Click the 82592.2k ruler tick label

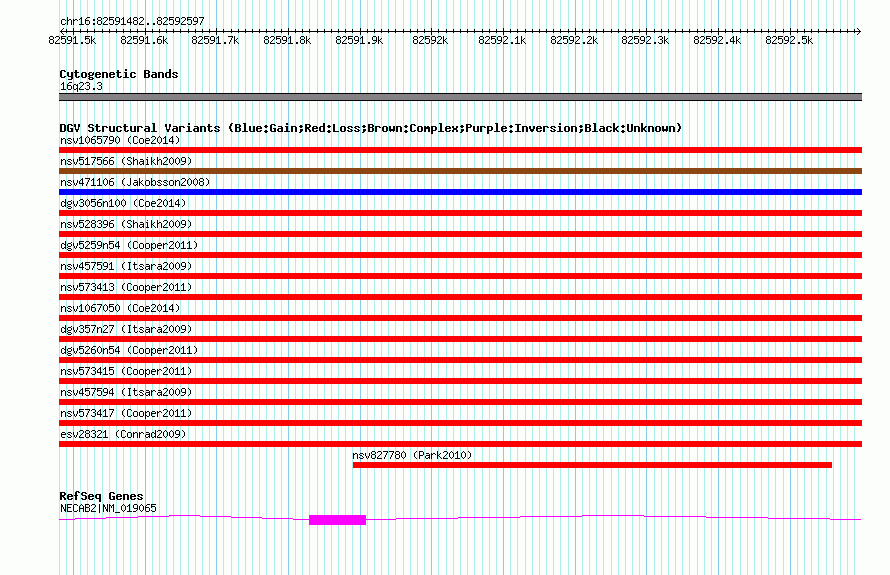point(574,40)
